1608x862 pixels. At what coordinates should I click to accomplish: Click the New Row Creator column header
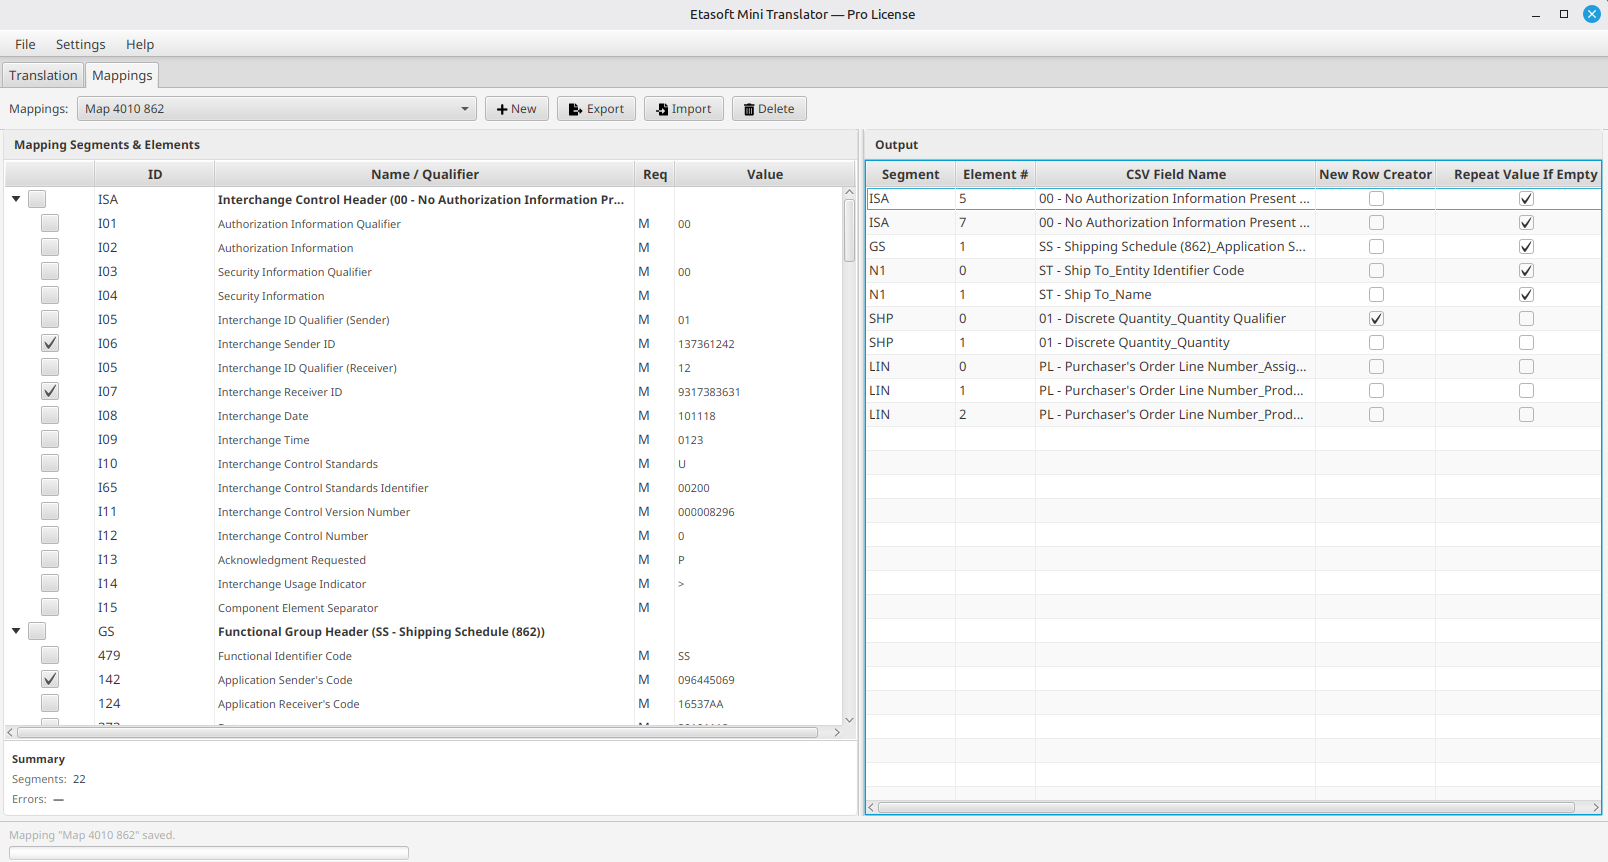(1375, 174)
